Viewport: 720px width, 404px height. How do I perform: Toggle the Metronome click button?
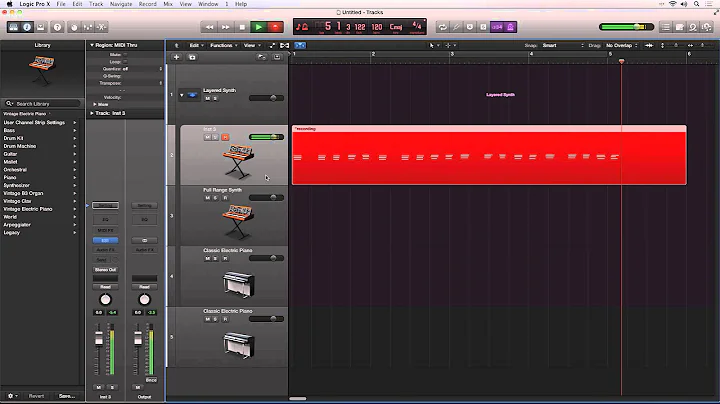coord(511,27)
